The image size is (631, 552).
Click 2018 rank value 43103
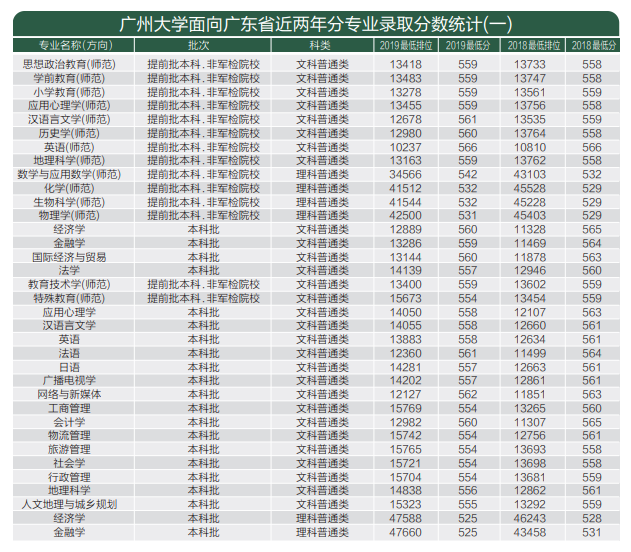(x=530, y=175)
